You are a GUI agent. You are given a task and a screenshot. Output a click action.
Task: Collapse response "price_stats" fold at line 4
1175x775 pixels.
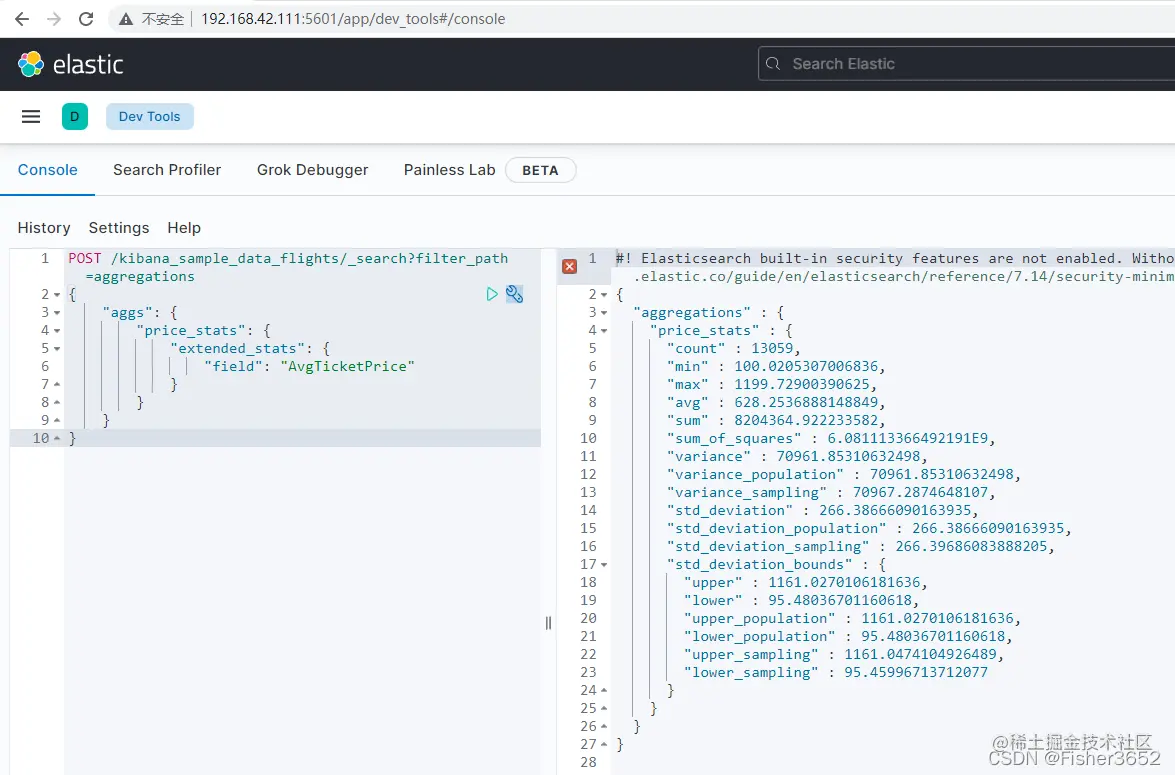604,331
